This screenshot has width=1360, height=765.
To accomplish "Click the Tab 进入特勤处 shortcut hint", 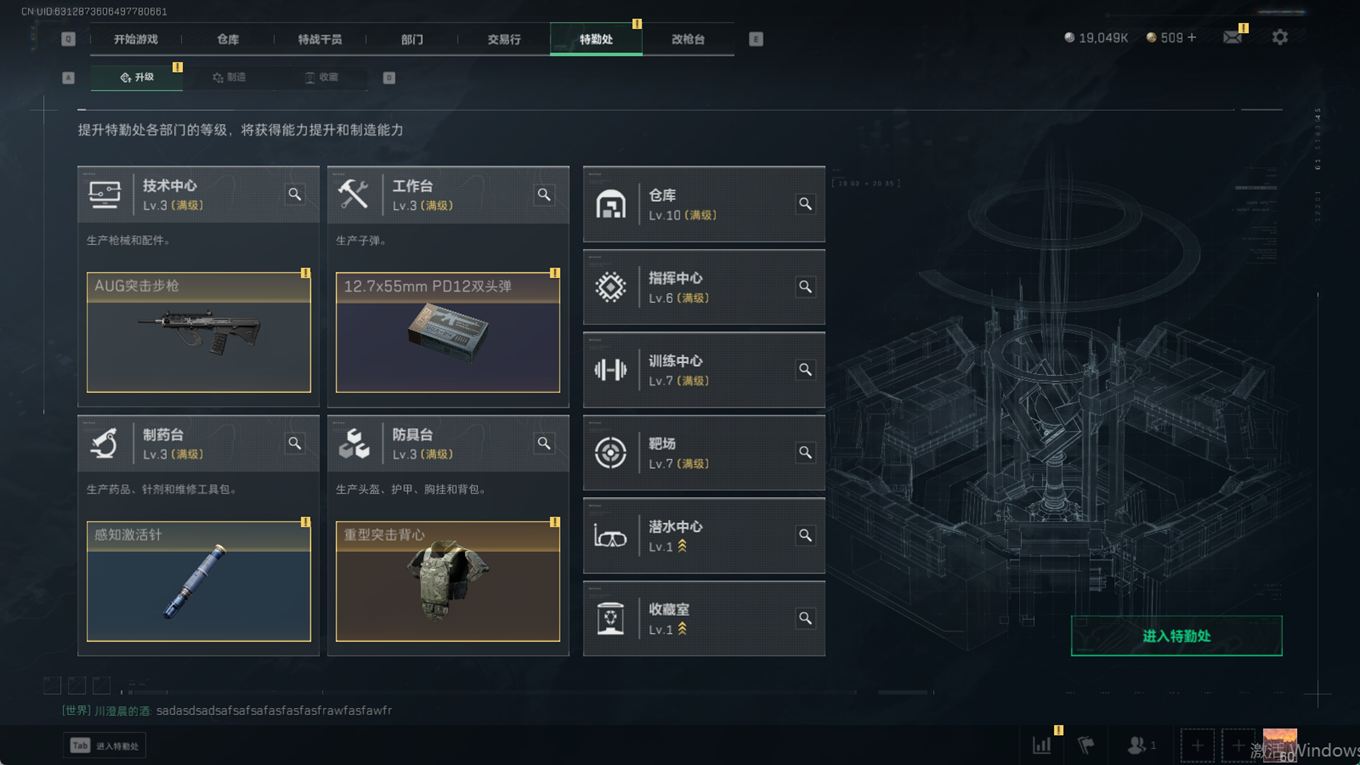I will tap(105, 745).
